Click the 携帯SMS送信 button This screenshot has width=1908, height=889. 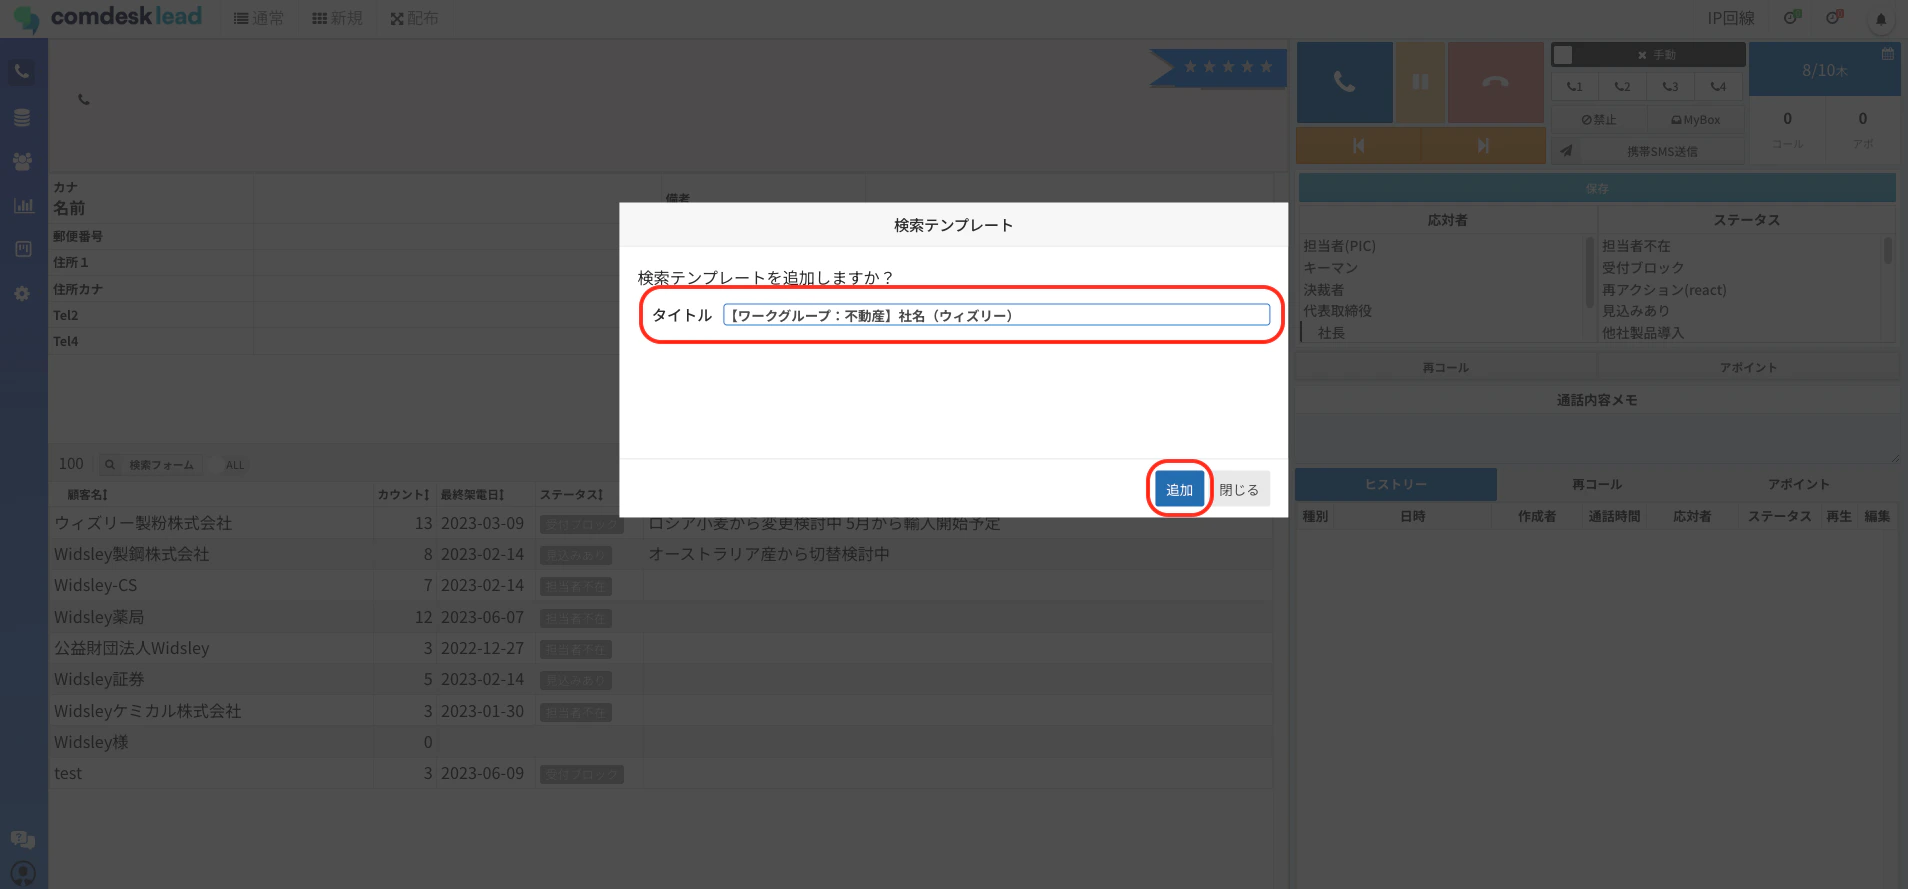pyautogui.click(x=1662, y=151)
